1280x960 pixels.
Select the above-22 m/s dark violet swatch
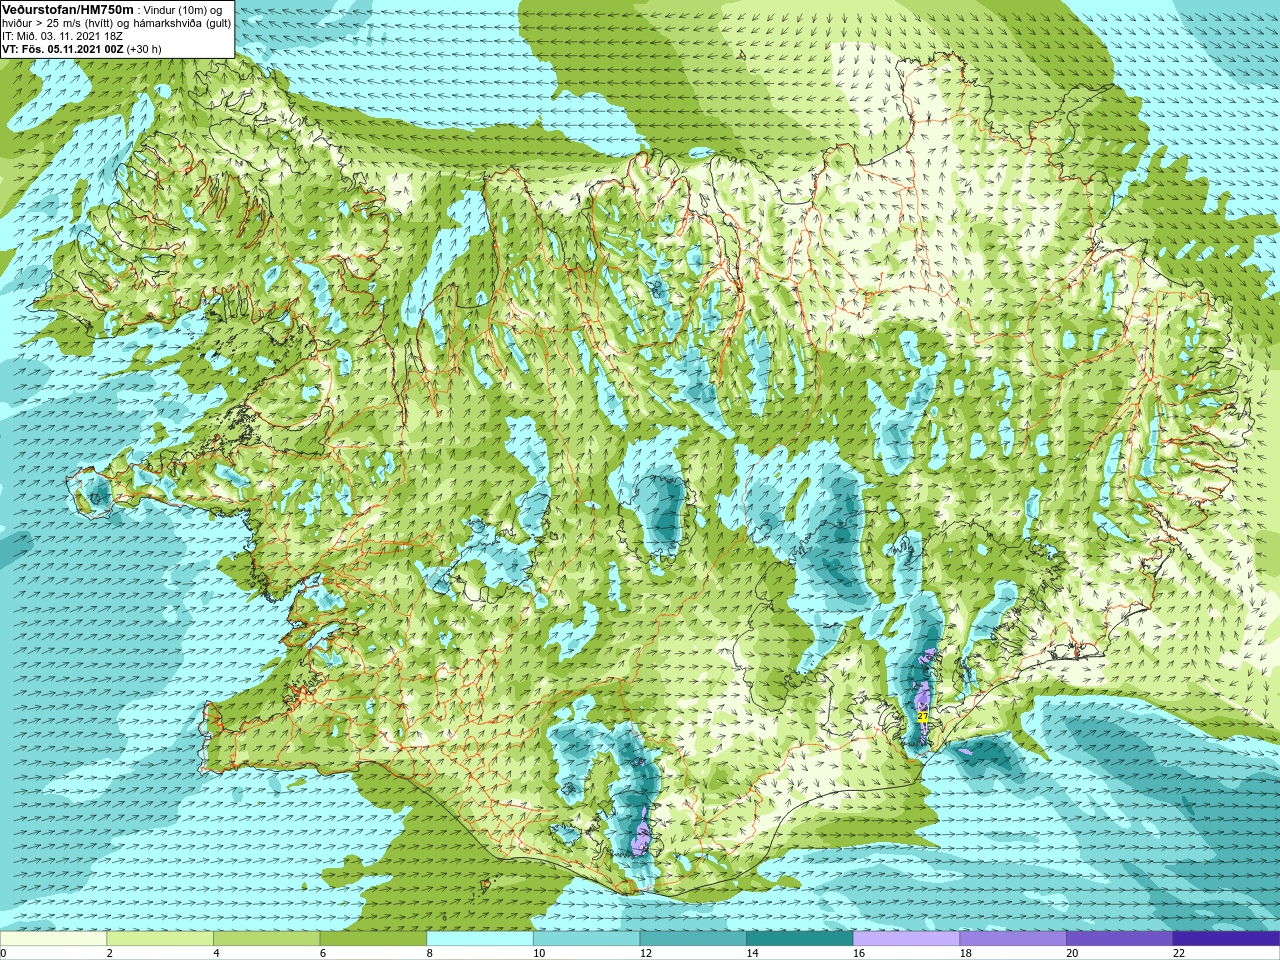(x=1226, y=939)
